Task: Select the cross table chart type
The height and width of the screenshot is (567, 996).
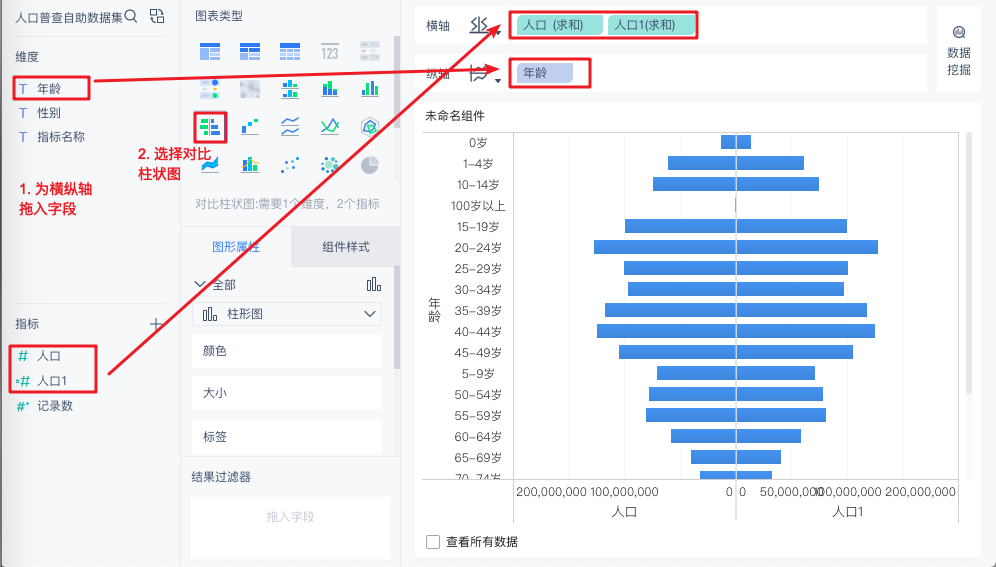Action: [x=250, y=51]
